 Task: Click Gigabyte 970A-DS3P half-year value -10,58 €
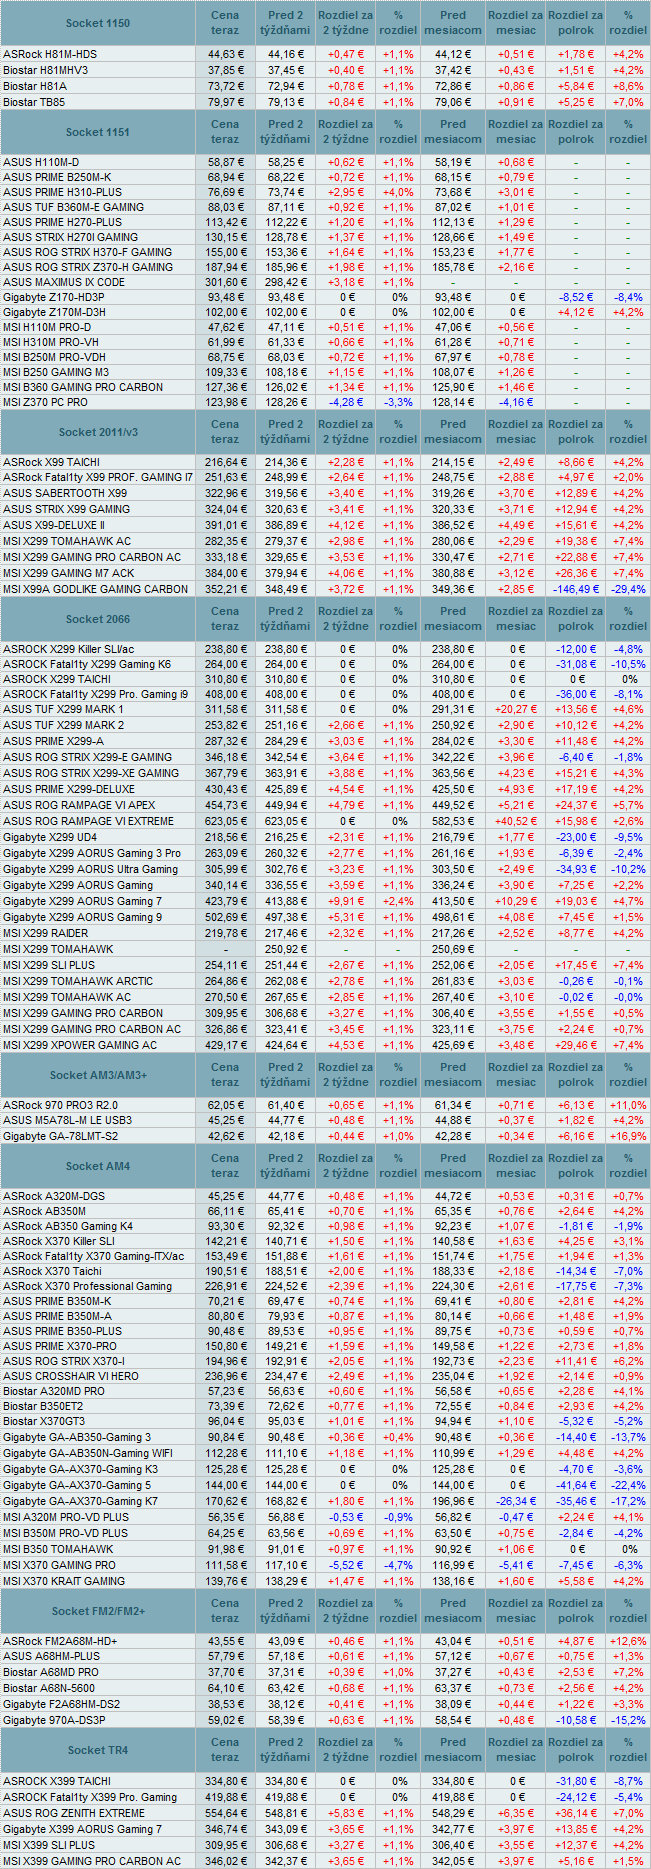[x=576, y=1720]
